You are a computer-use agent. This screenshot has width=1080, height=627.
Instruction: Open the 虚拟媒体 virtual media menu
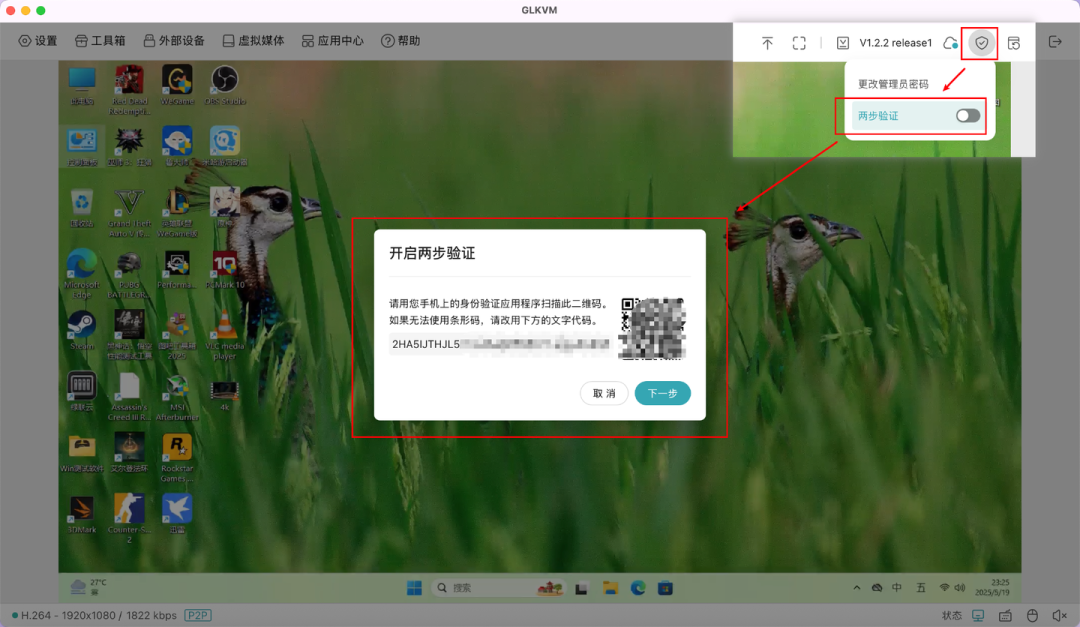pos(253,41)
